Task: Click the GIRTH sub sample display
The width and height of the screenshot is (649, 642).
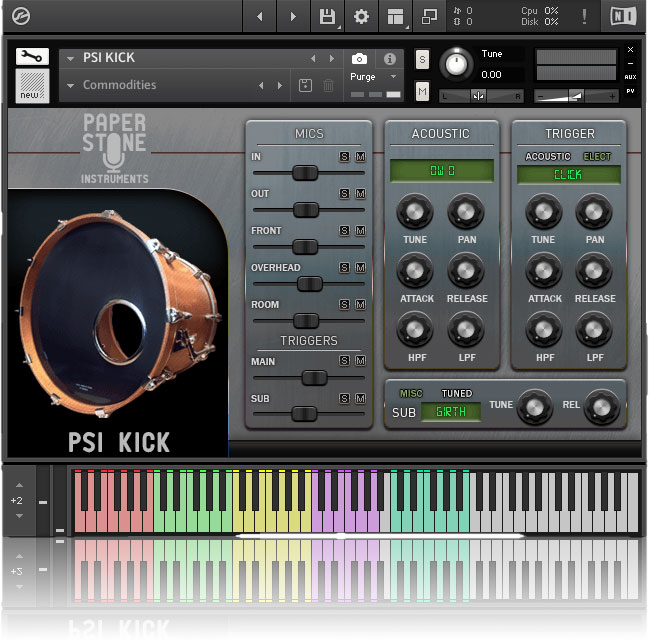Action: click(x=450, y=411)
